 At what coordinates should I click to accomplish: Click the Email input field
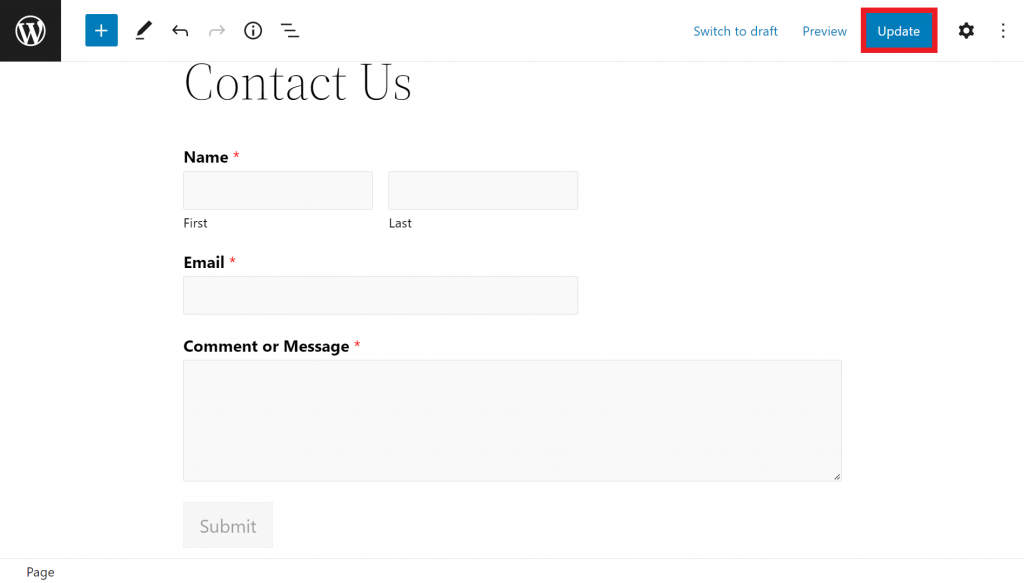click(x=380, y=295)
